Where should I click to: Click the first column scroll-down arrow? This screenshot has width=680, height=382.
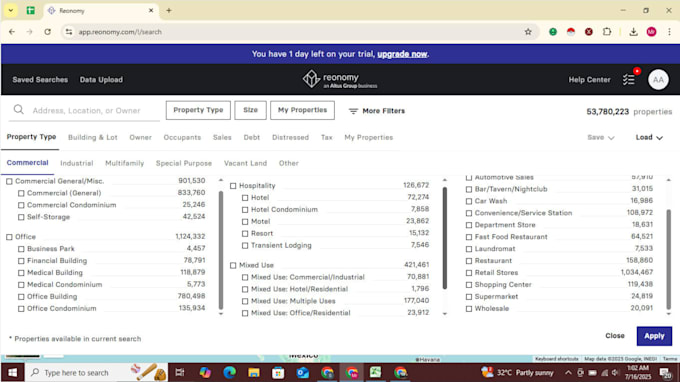[x=221, y=314]
